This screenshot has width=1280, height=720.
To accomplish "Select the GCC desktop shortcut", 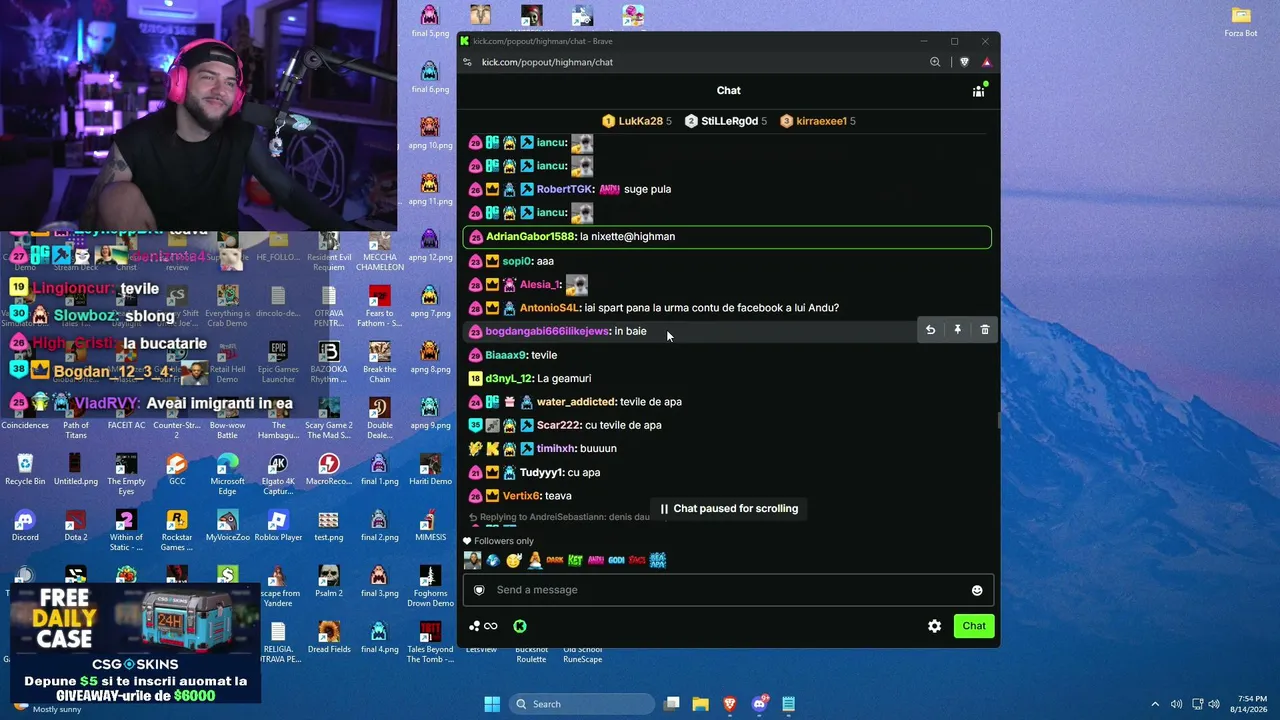I will pyautogui.click(x=177, y=469).
